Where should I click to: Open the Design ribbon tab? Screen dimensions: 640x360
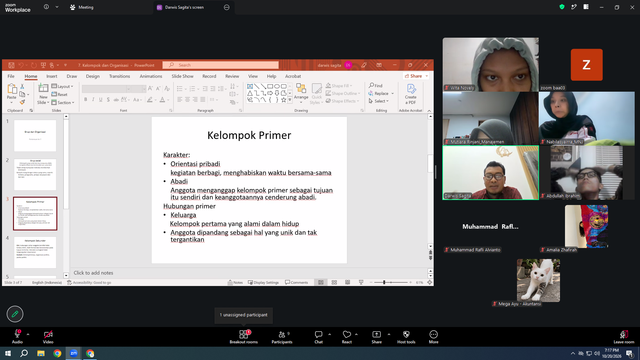[x=93, y=76]
